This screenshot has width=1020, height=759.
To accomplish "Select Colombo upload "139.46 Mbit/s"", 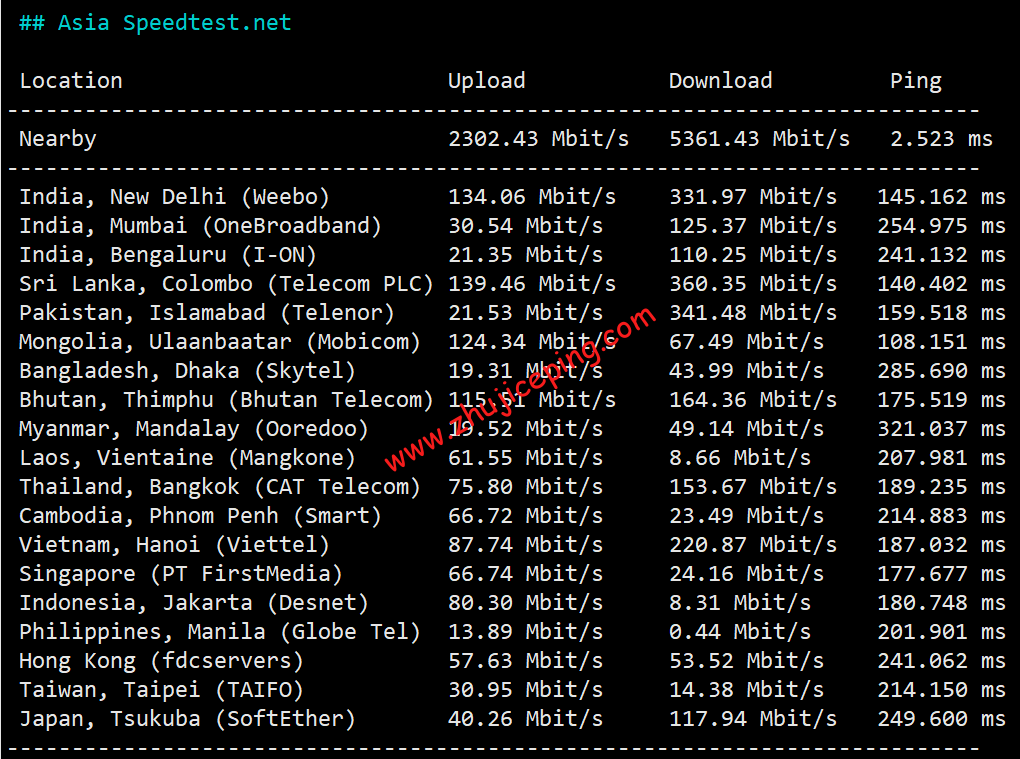I will tap(532, 284).
